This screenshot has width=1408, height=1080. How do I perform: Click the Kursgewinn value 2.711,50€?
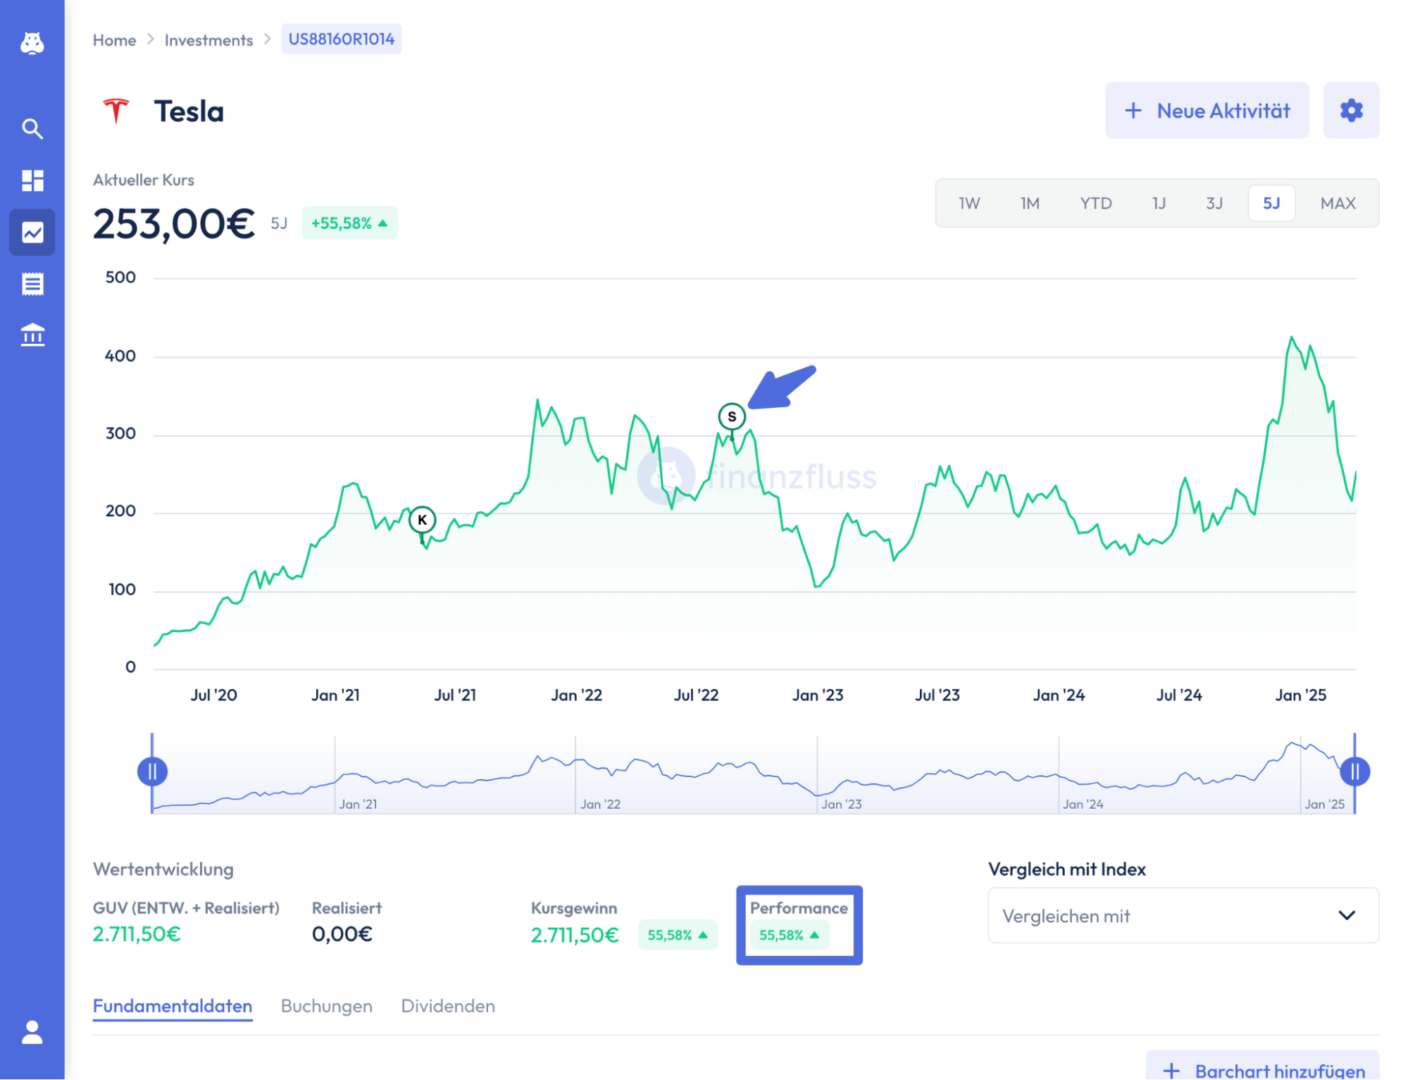[575, 935]
